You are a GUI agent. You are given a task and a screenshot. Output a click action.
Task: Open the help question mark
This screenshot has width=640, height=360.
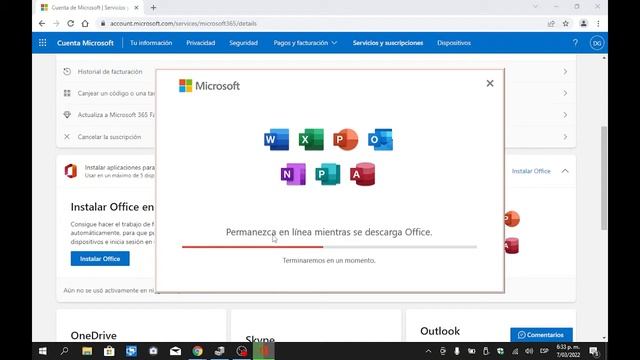[575, 43]
